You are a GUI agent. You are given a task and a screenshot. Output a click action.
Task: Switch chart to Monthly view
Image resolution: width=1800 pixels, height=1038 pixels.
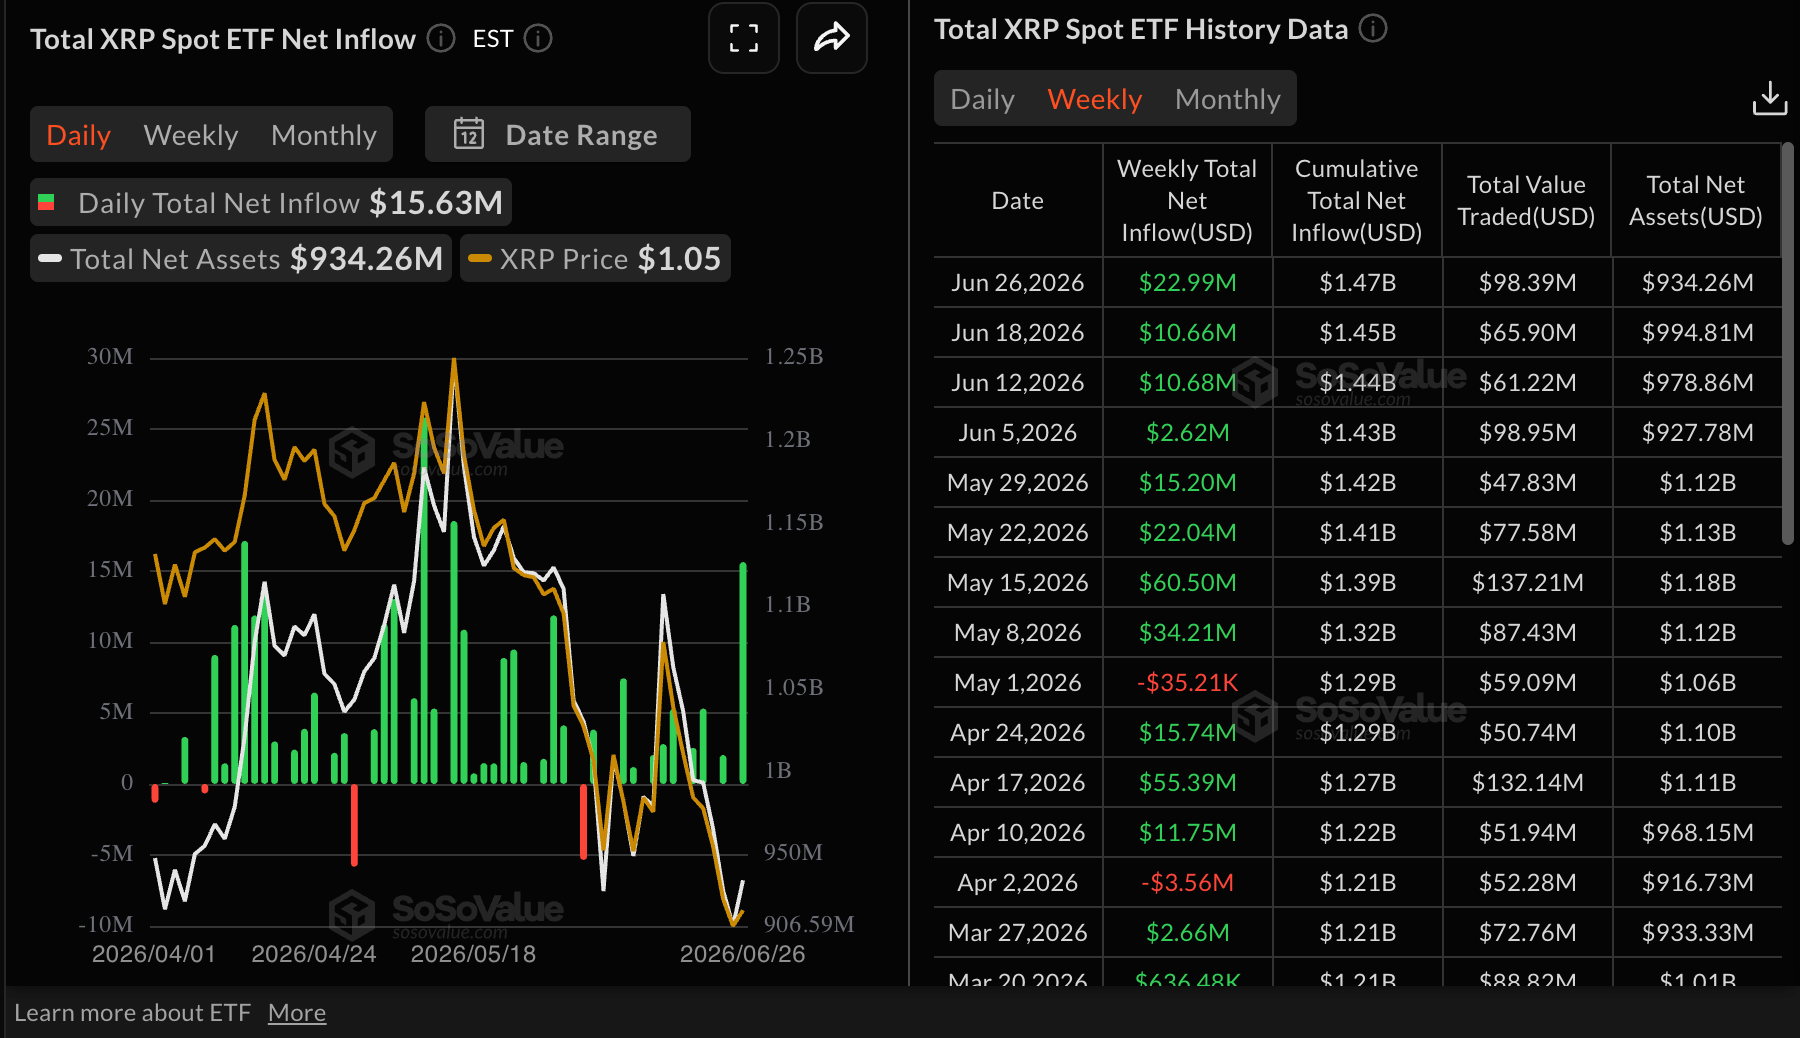pyautogui.click(x=324, y=135)
